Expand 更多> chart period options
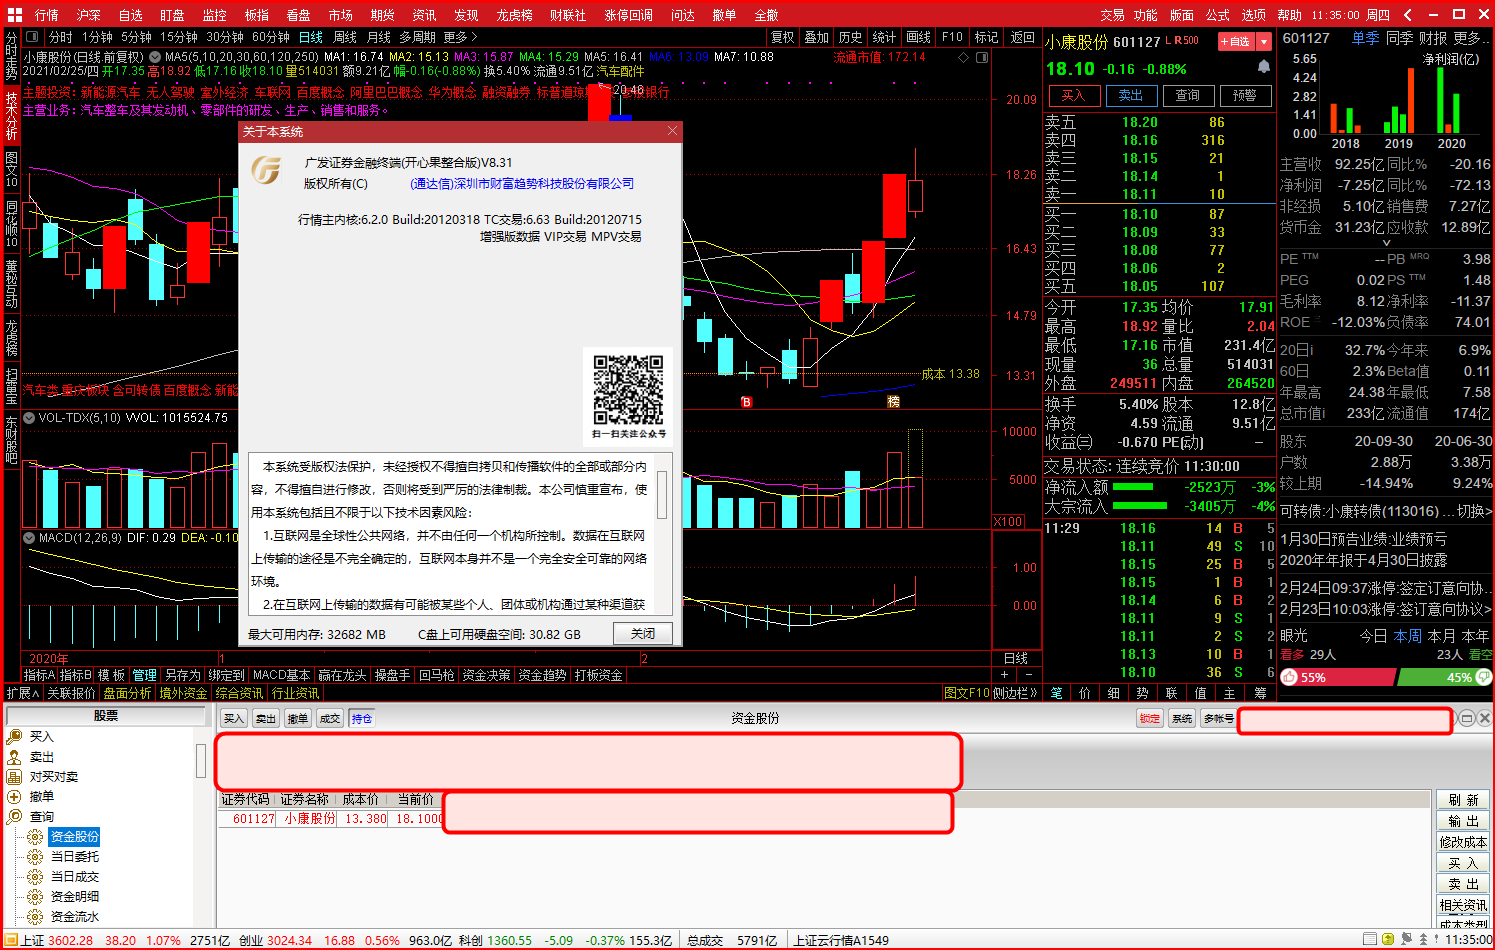The image size is (1495, 950). pos(459,37)
